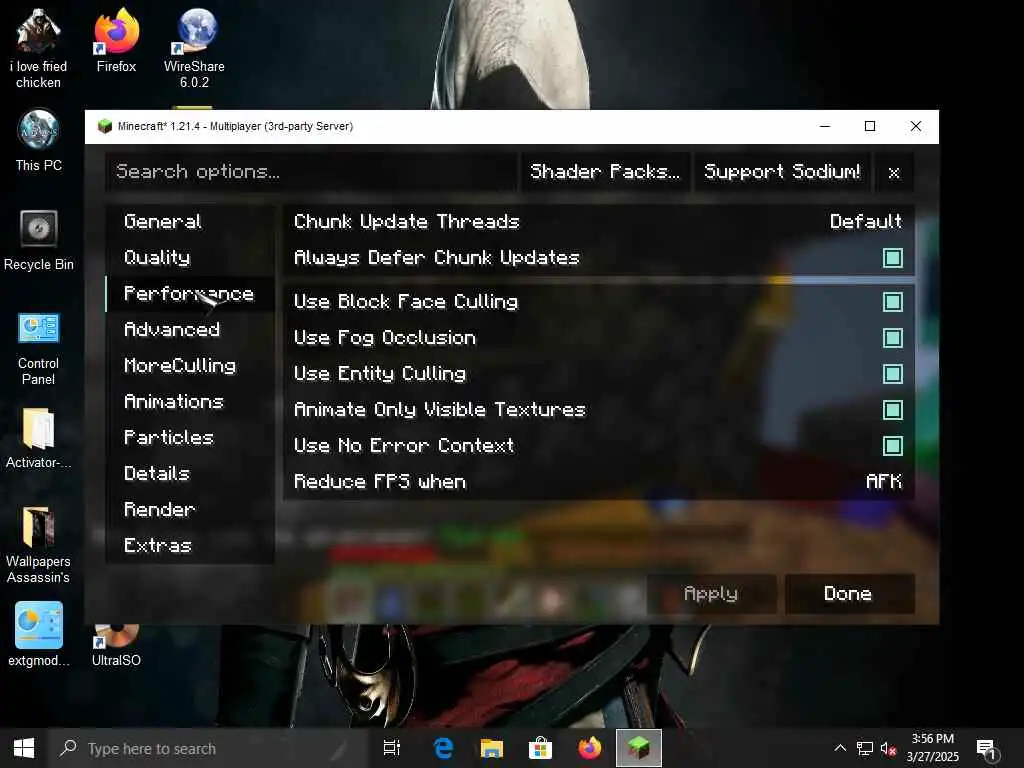Open the Windows Start menu
Viewport: 1024px width, 768px height.
pos(24,748)
